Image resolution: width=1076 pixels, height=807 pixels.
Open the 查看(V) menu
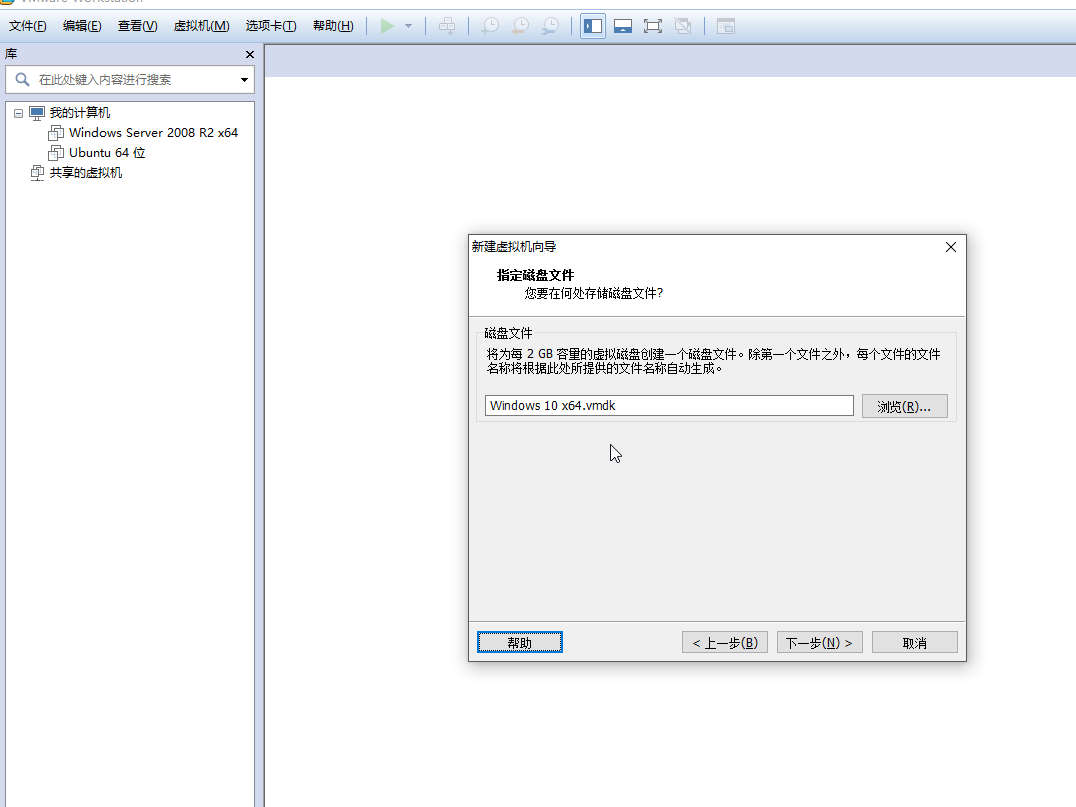(x=137, y=26)
